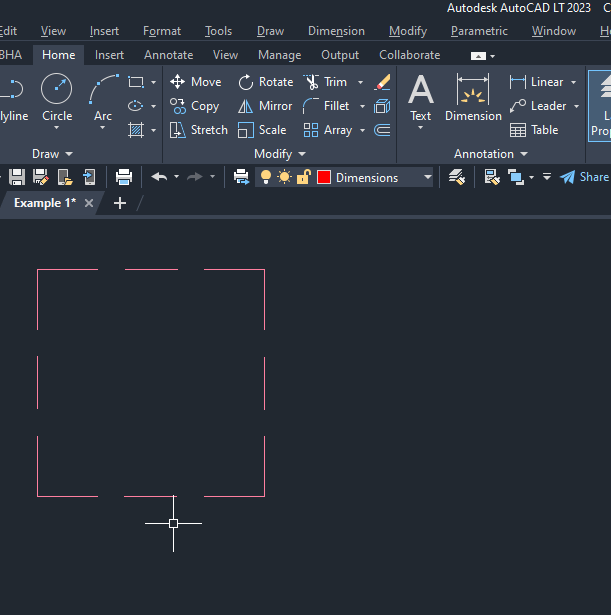Screen dimensions: 611x615
Task: Select the Linear dimension tool
Action: (x=536, y=82)
